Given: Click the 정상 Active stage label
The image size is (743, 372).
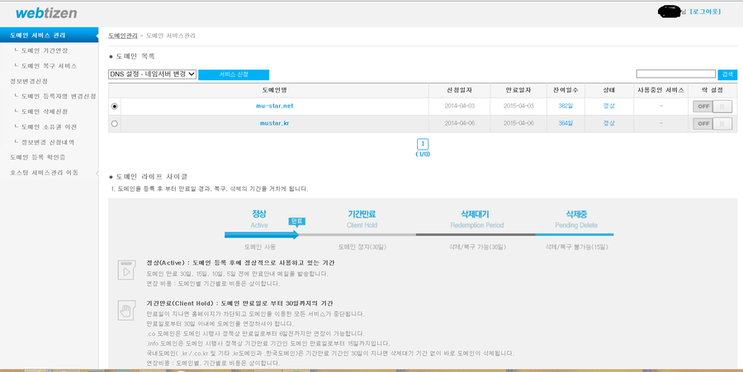Looking at the screenshot, I should click(x=259, y=214).
